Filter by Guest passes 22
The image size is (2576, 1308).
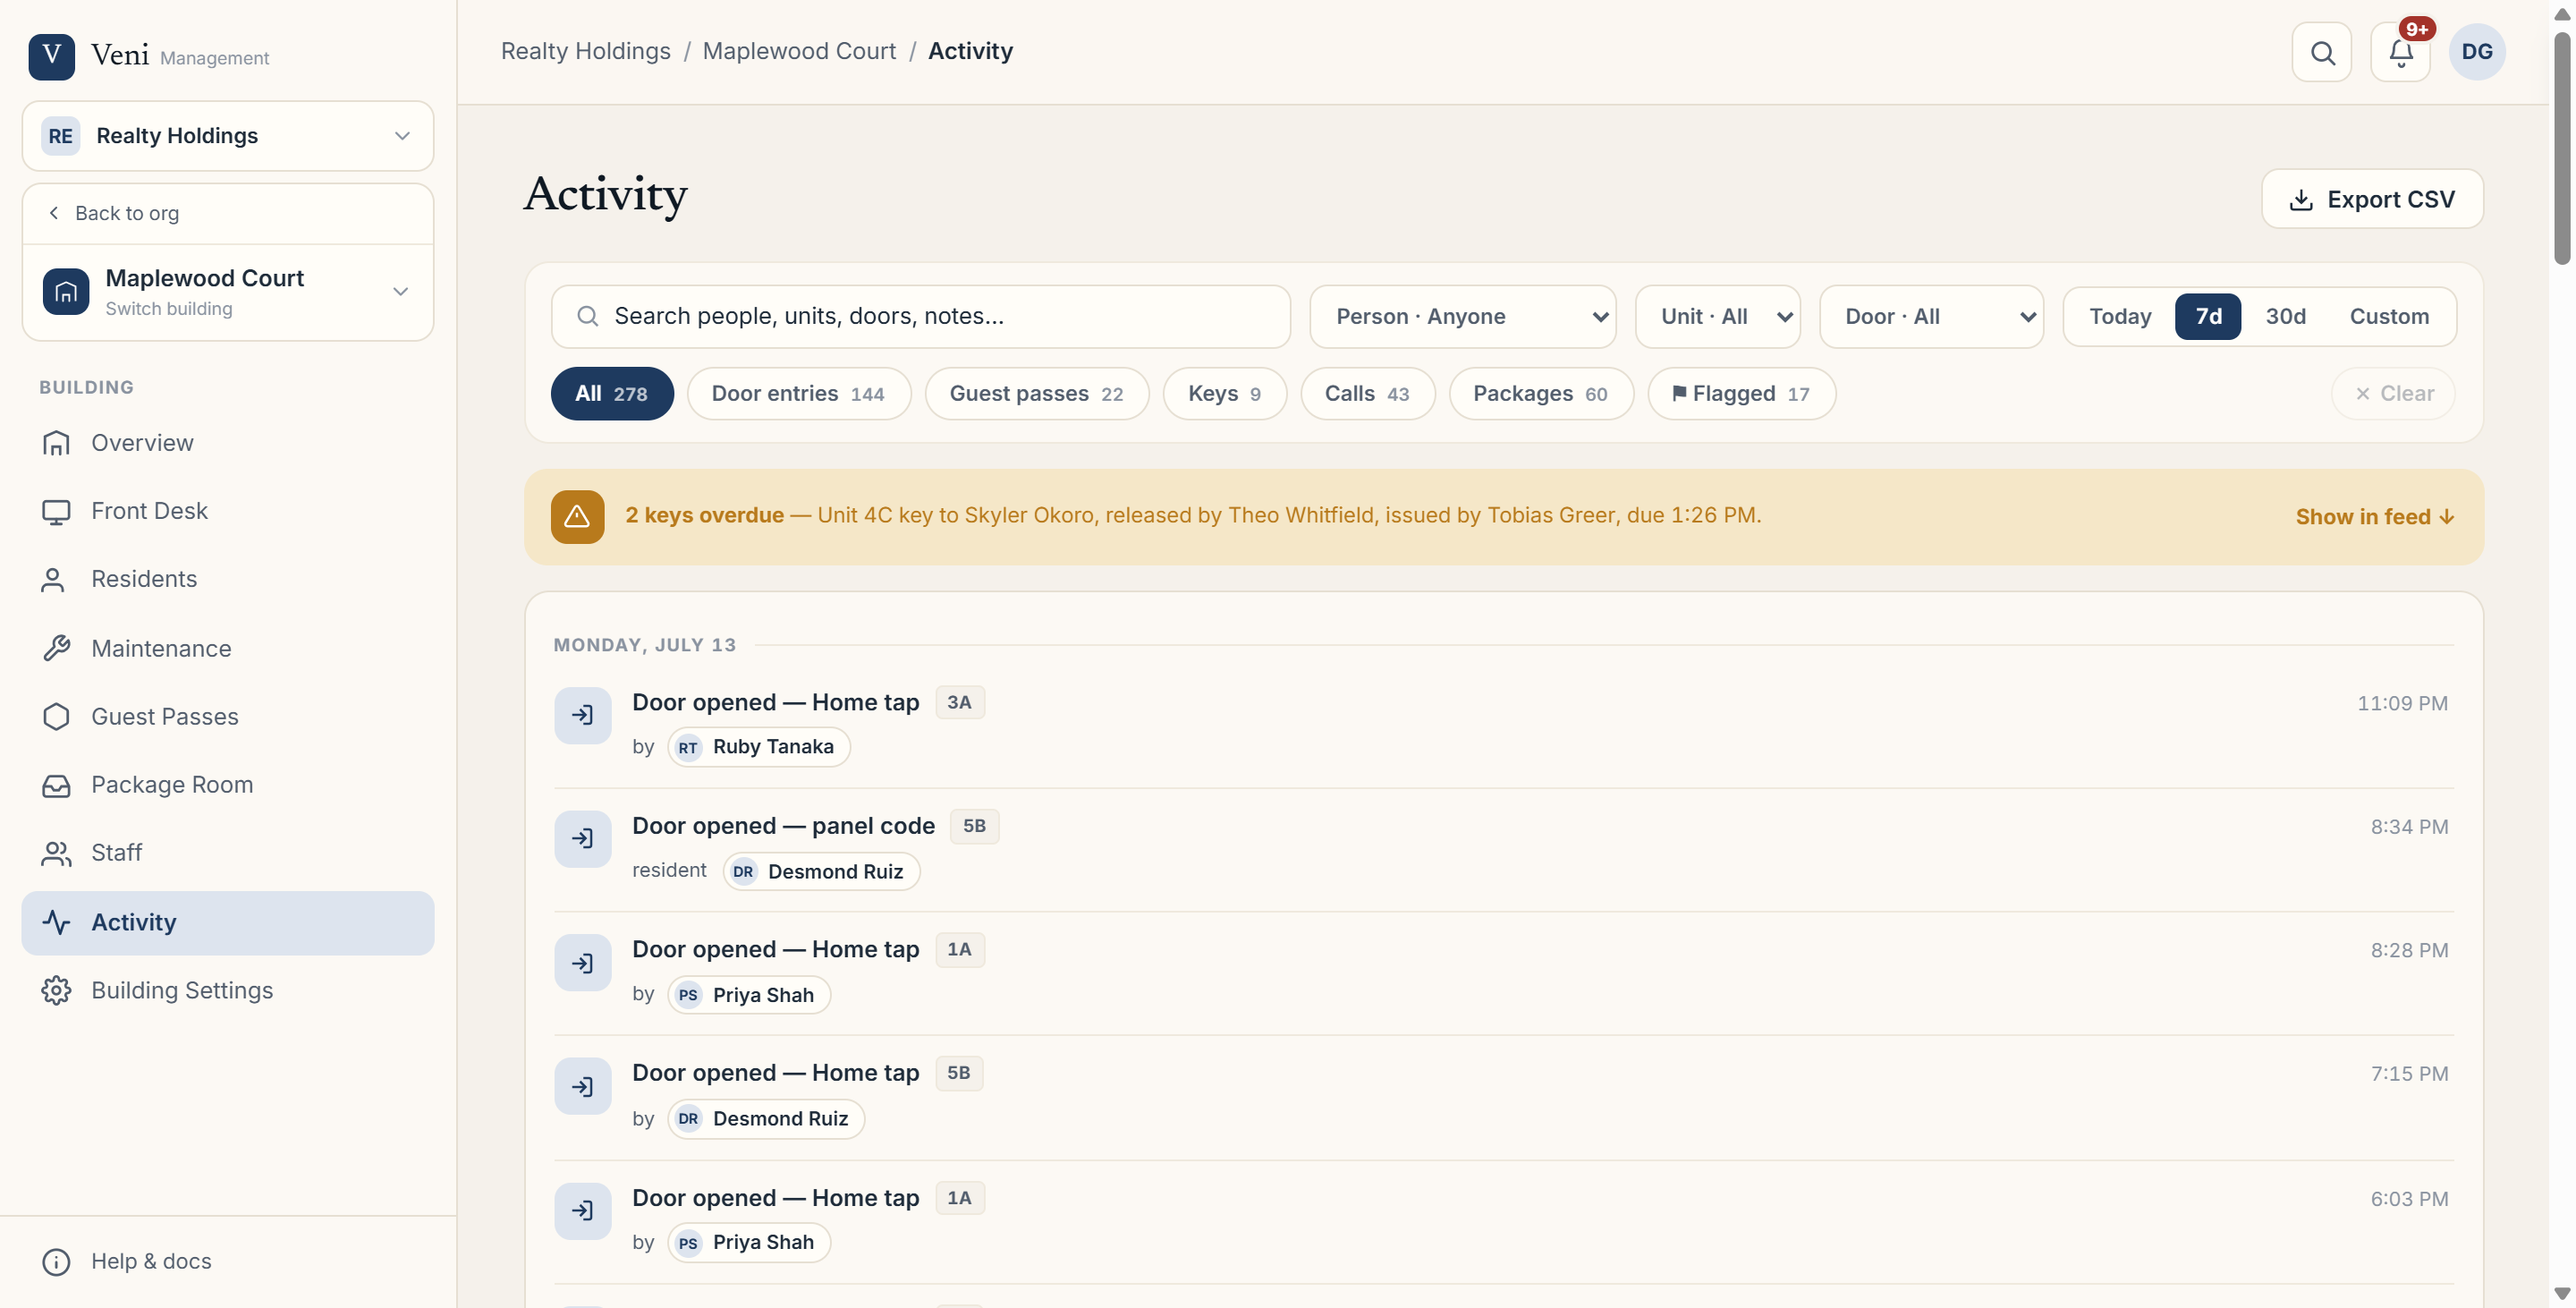coord(1036,393)
